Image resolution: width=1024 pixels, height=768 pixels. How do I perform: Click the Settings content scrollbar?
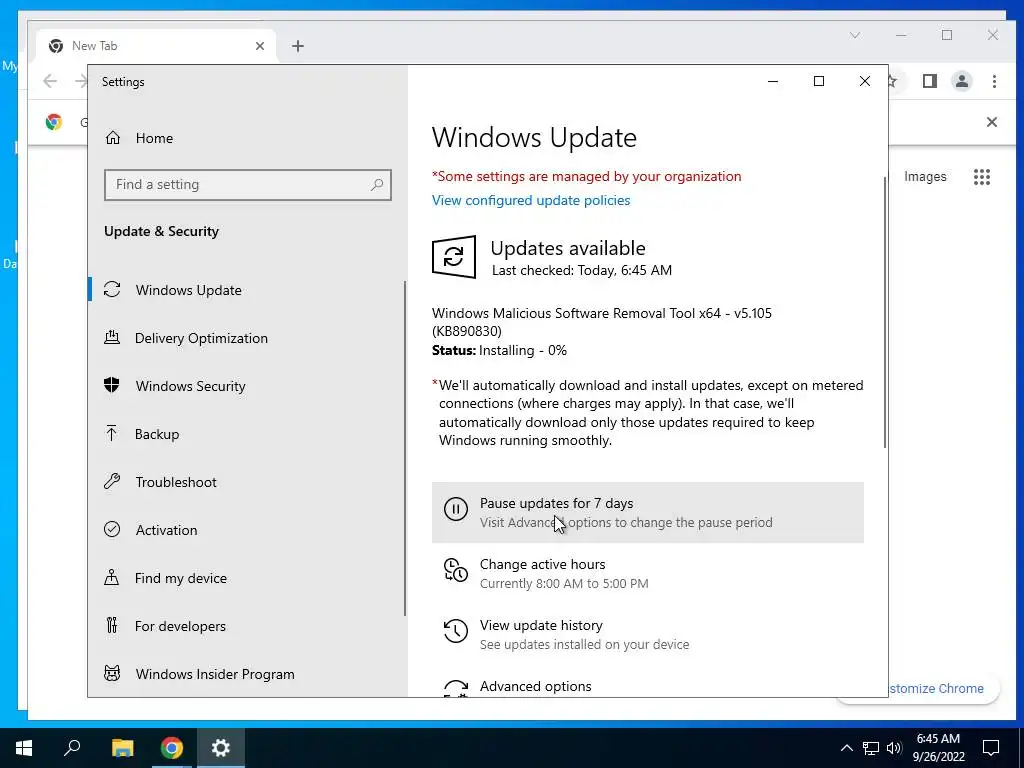[x=885, y=313]
